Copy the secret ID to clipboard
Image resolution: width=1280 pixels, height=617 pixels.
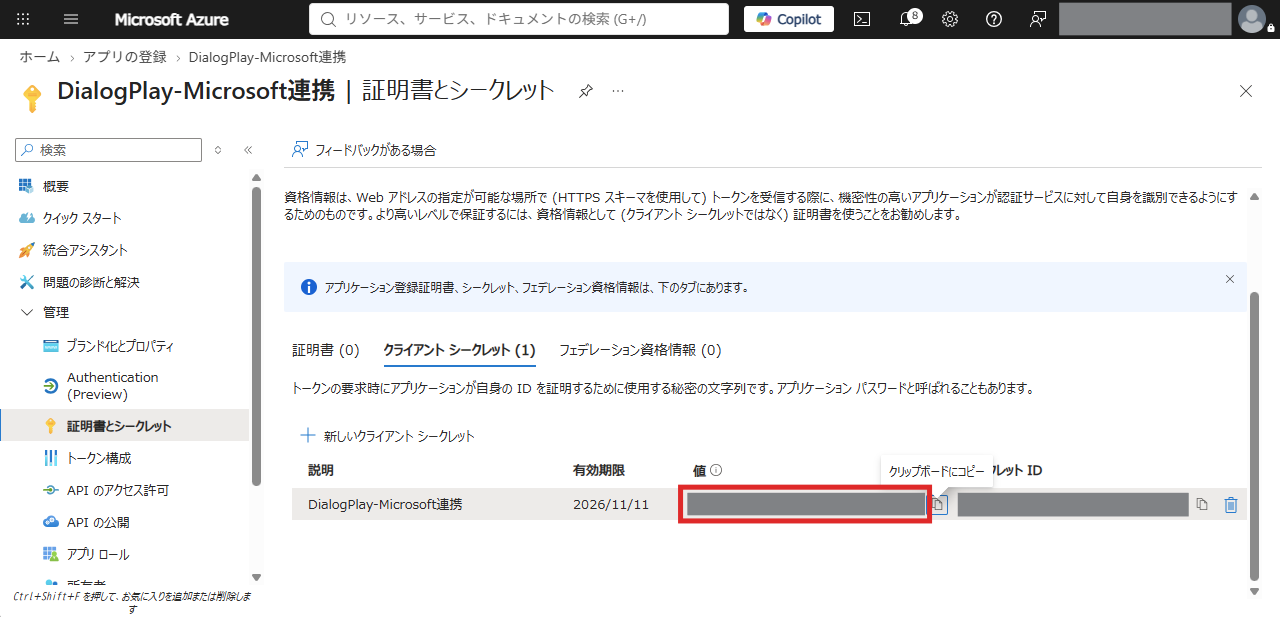pos(1202,505)
